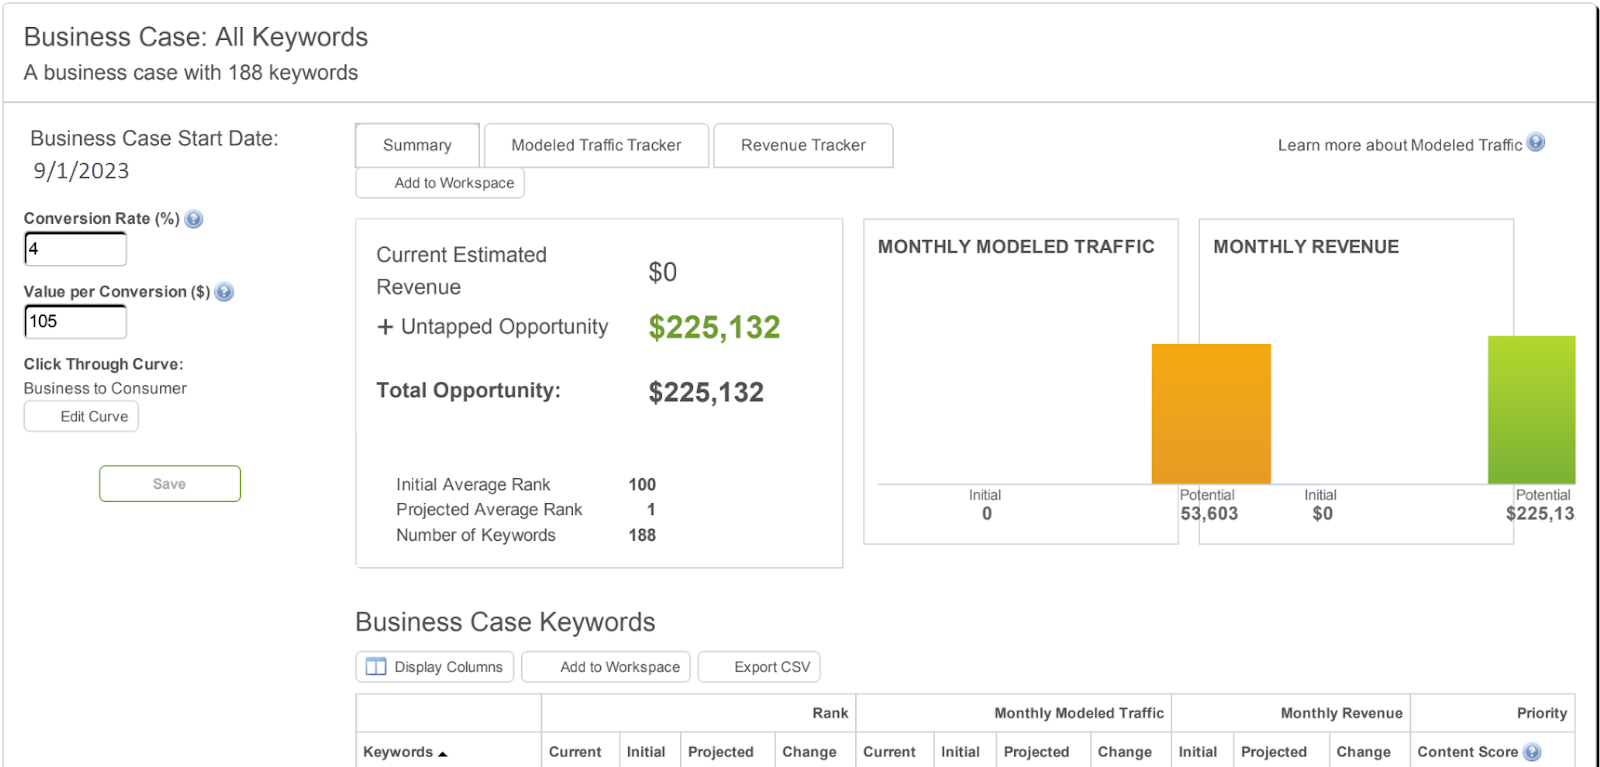Click sort arrow next to Keywords header
1600x767 pixels.
[x=443, y=754]
